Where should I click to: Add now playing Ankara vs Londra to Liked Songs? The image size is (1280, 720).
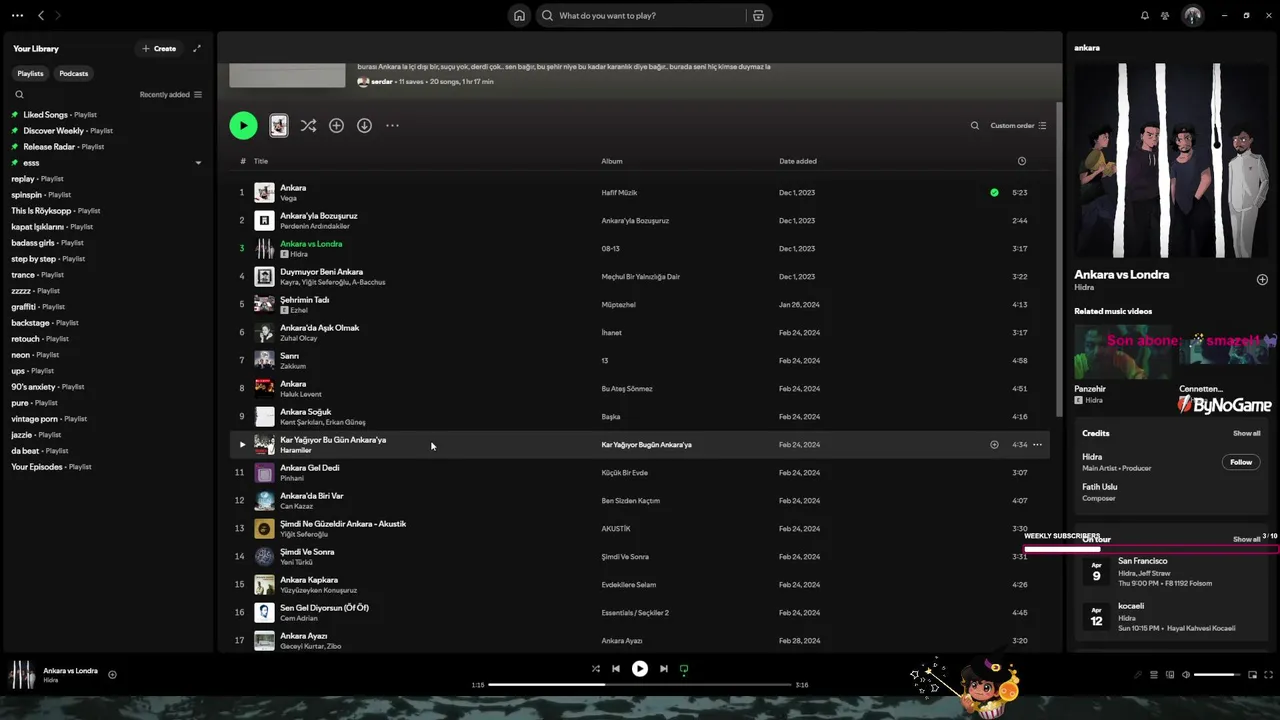click(112, 675)
